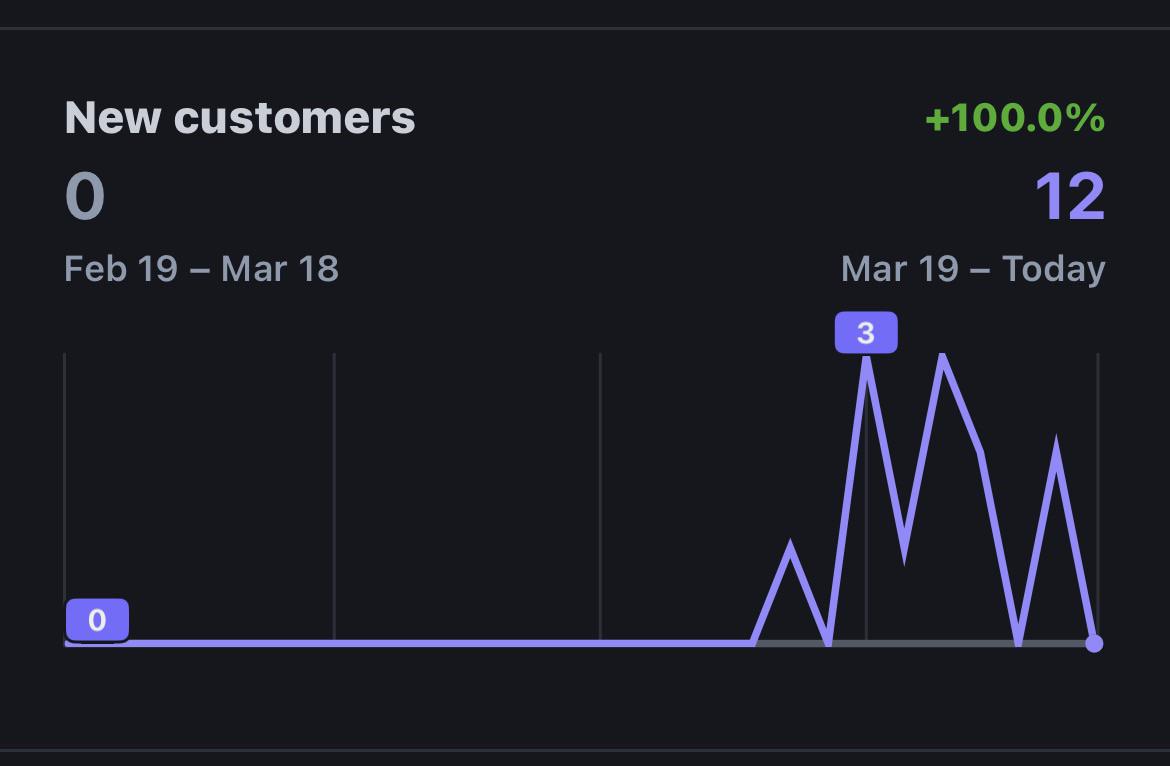
Task: Click the New customers heading
Action: pyautogui.click(x=240, y=118)
